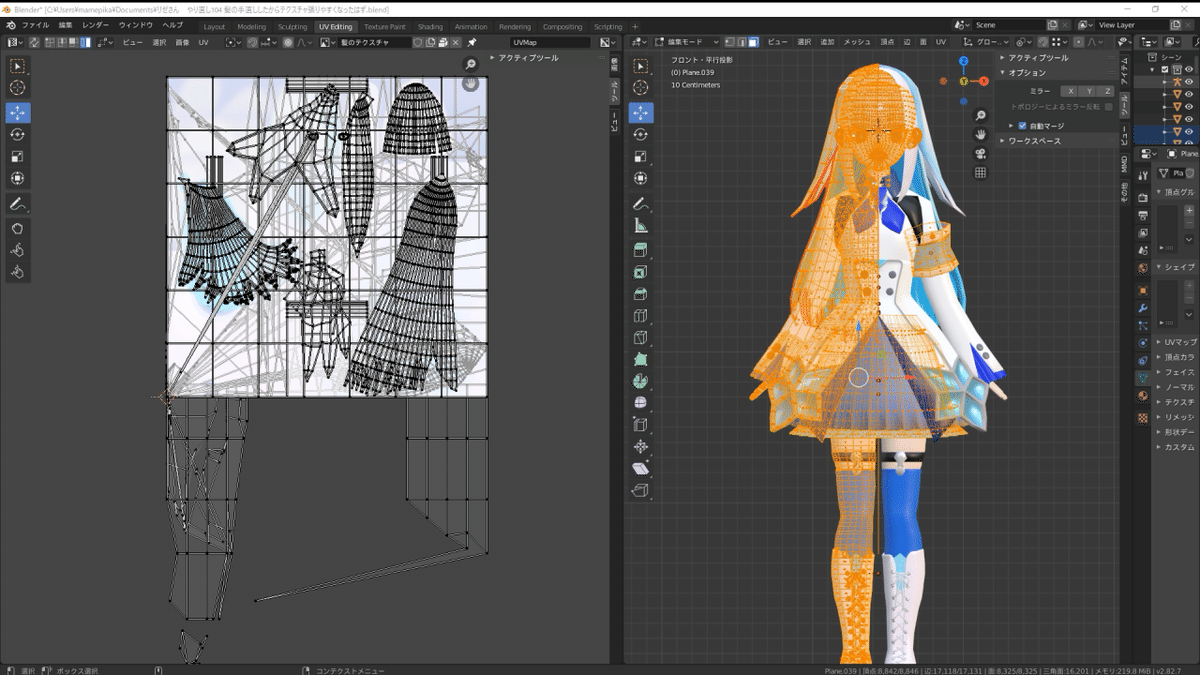Click the Measure tool in 3D viewport
The width and height of the screenshot is (1200, 675).
640,226
